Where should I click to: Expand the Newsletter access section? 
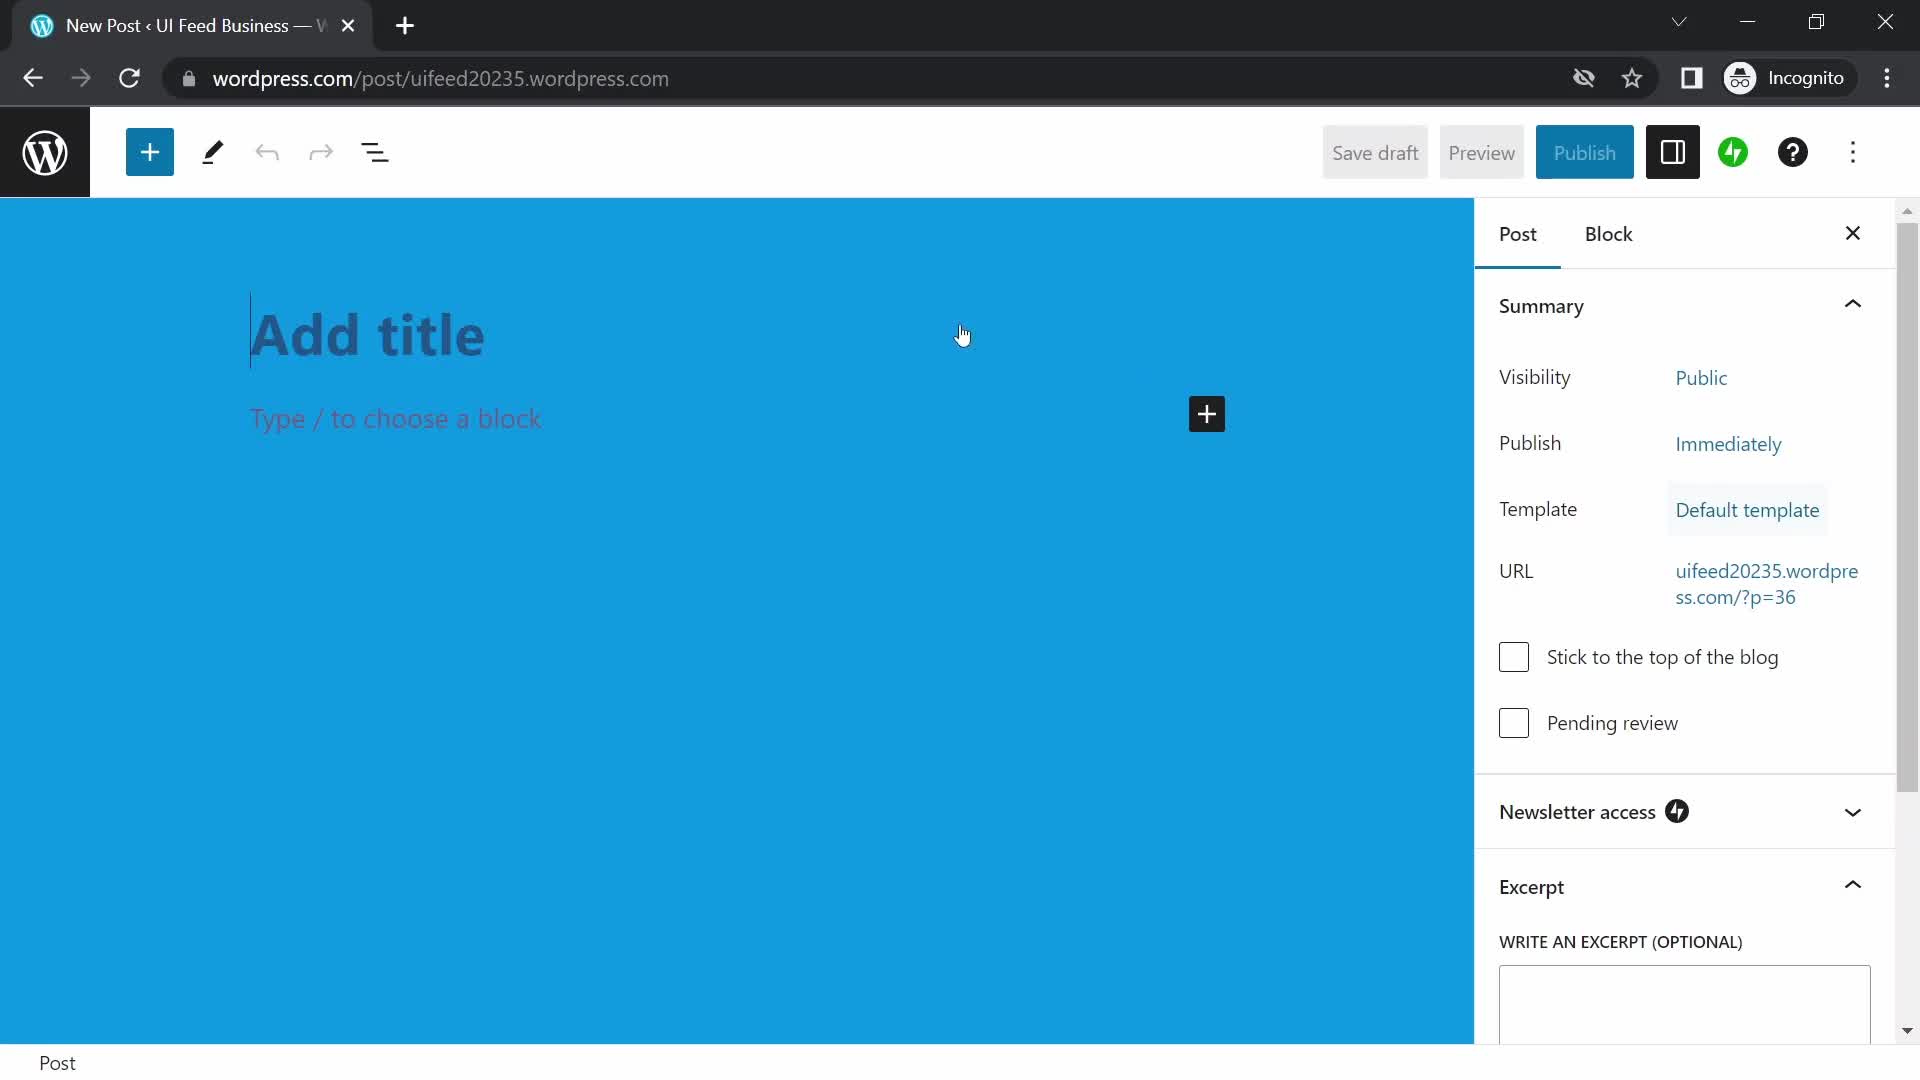1853,812
